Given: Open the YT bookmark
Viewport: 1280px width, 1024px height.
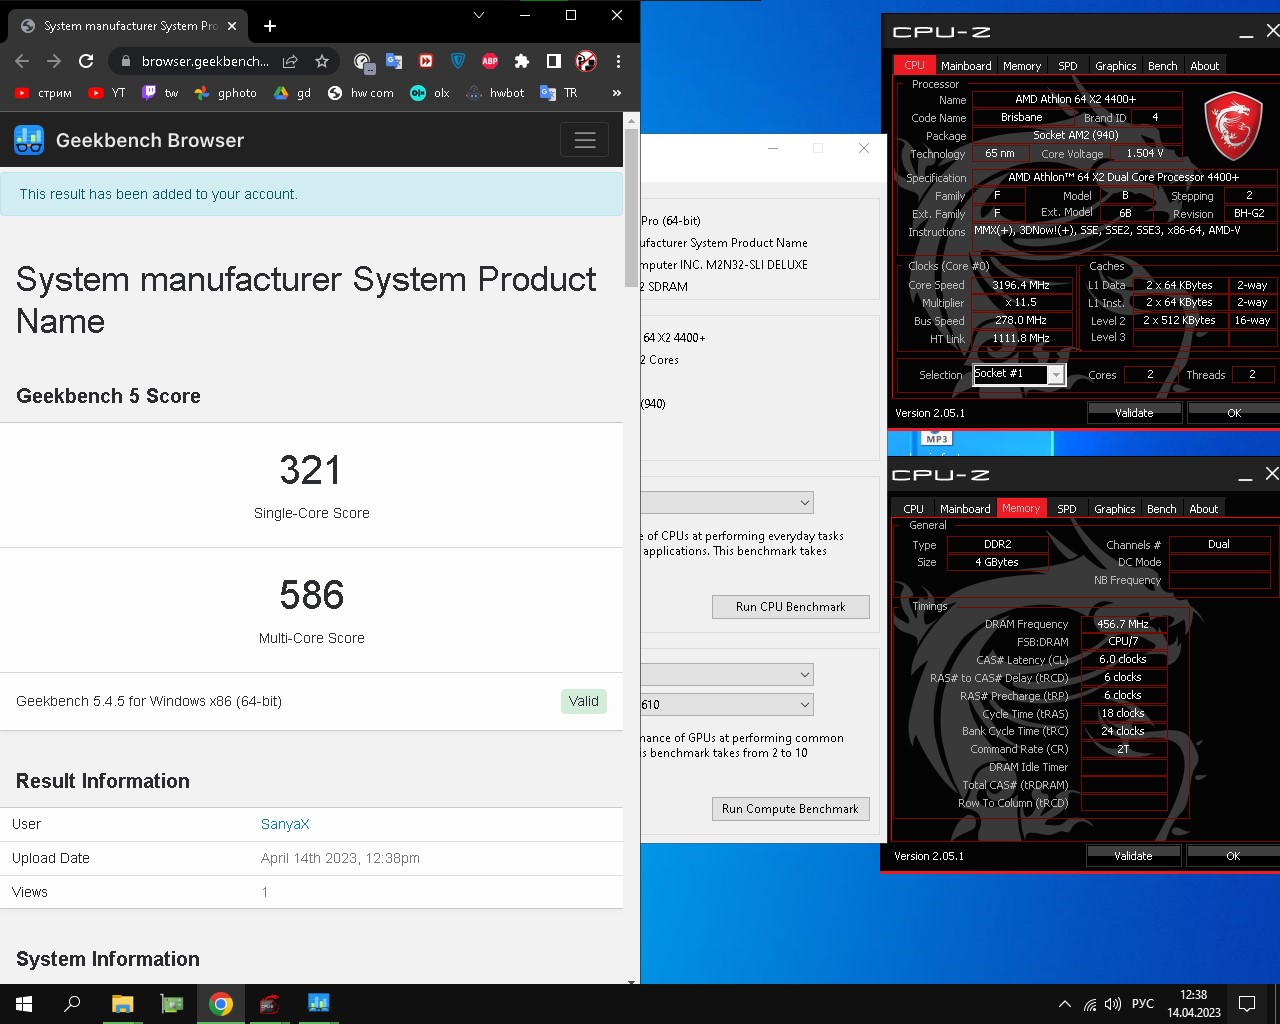Looking at the screenshot, I should (107, 93).
